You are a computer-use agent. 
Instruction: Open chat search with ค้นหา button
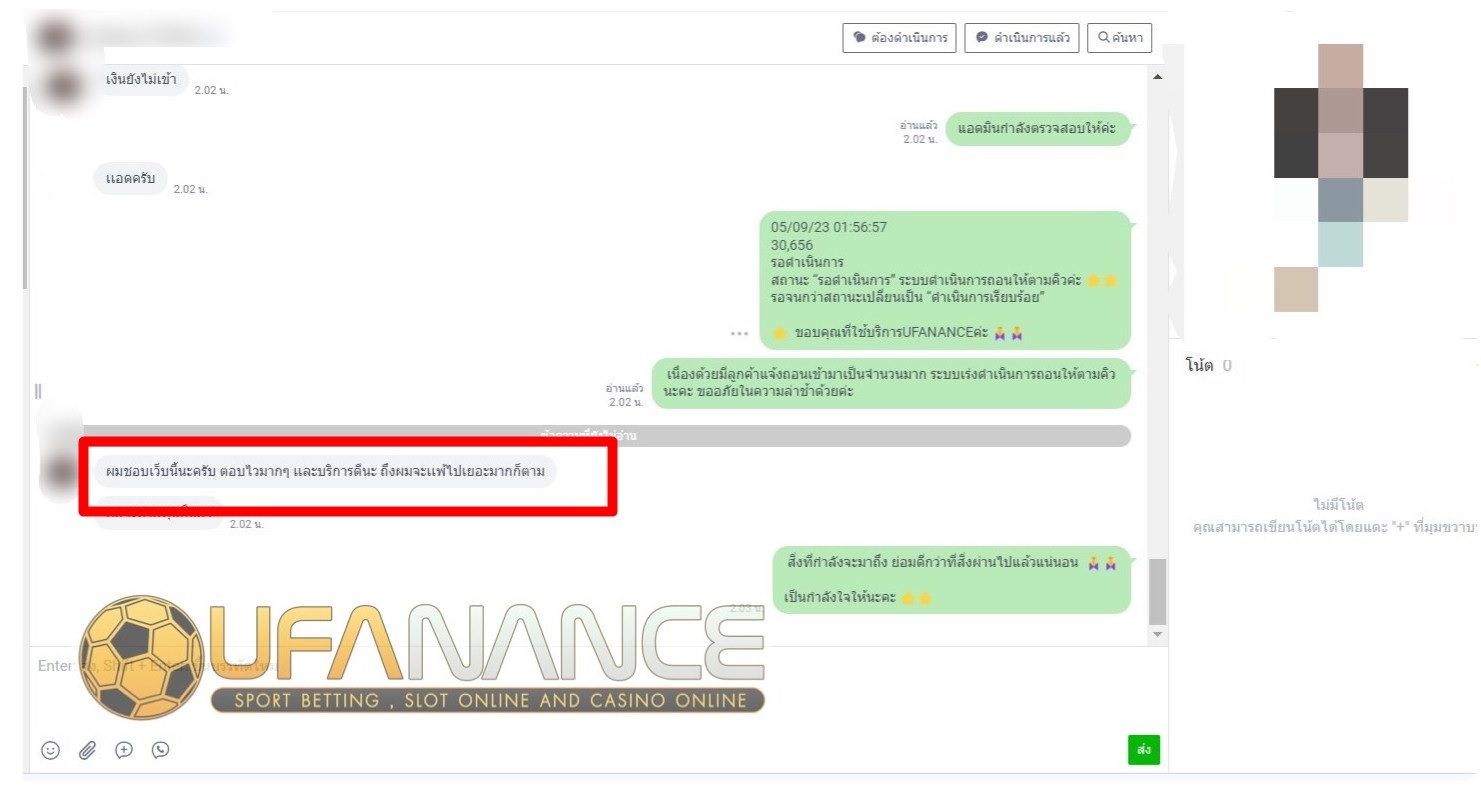pos(1119,38)
